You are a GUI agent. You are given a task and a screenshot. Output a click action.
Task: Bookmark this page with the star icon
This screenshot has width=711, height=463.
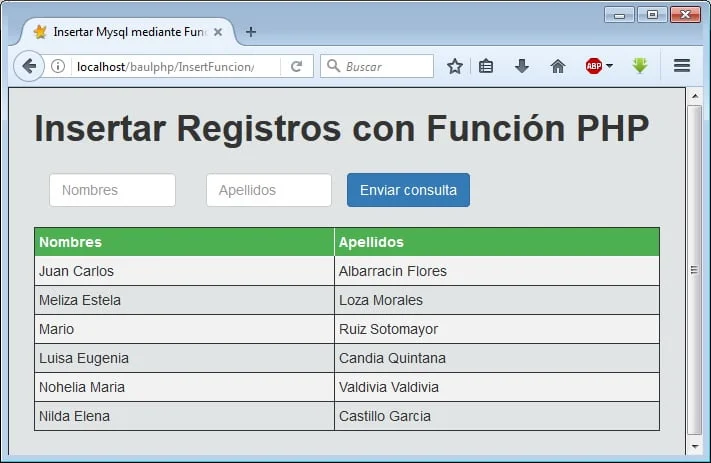pyautogui.click(x=454, y=67)
